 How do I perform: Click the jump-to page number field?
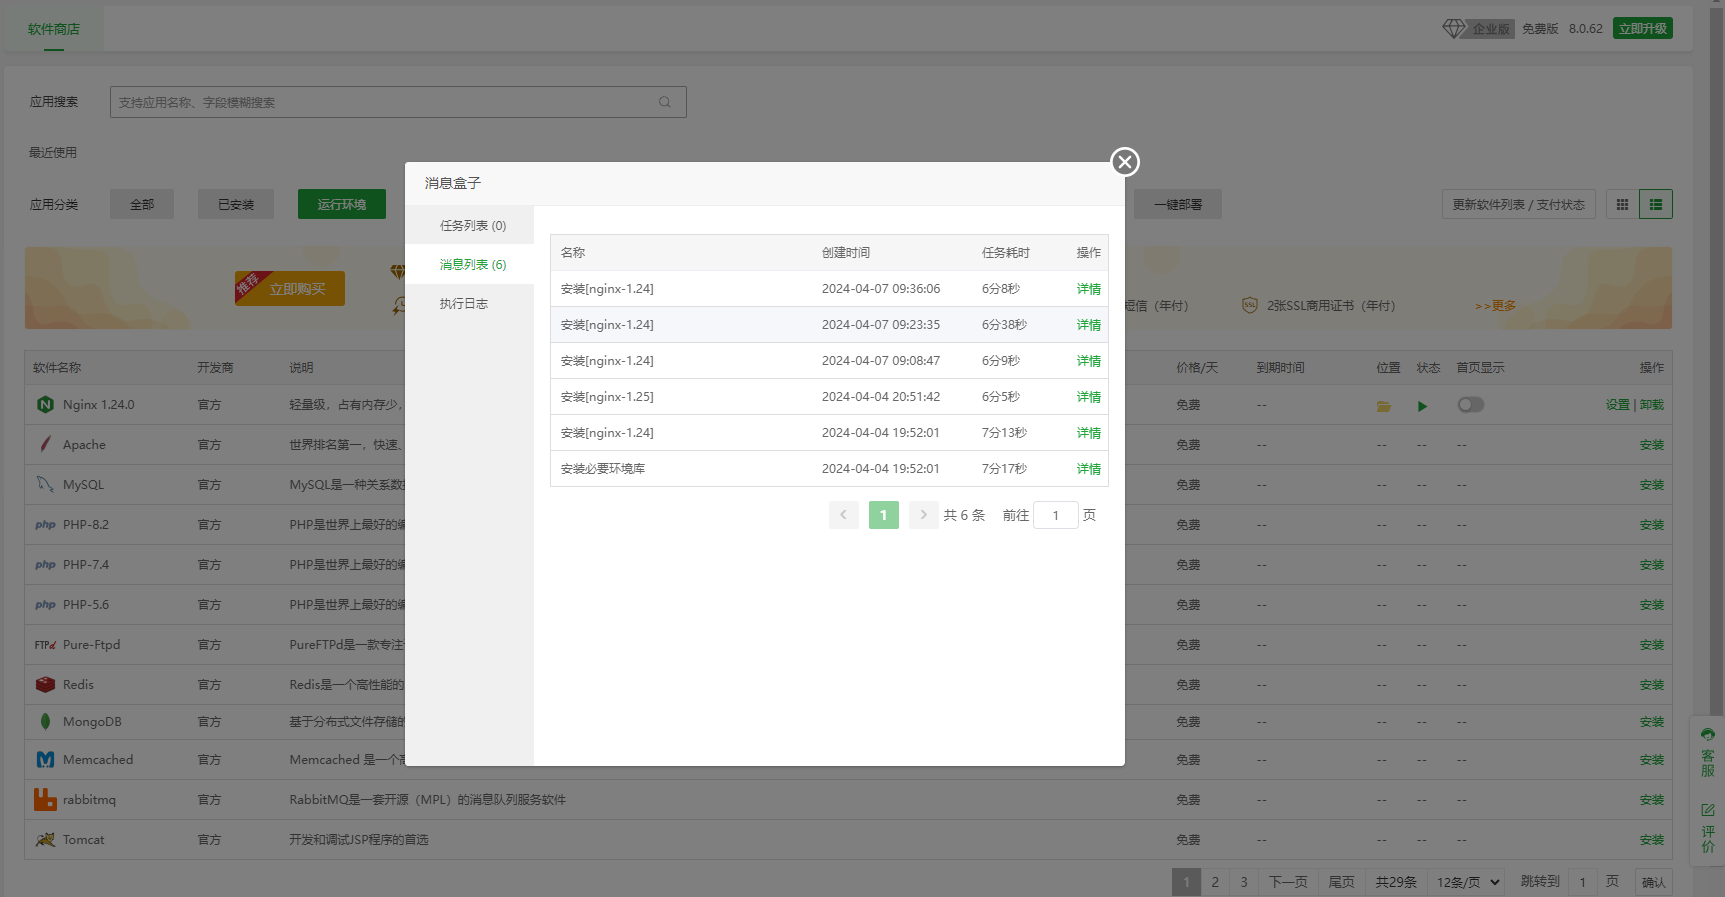coord(1582,882)
